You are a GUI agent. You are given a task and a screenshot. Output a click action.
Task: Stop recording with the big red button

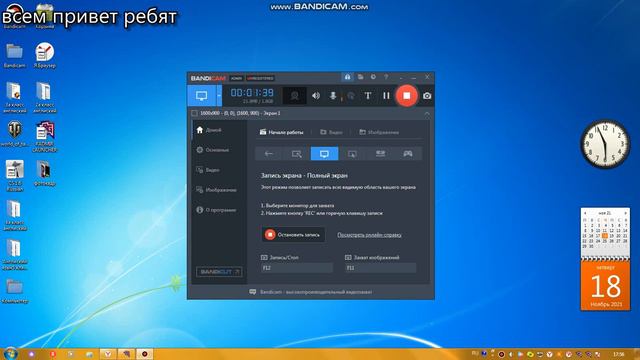click(407, 96)
